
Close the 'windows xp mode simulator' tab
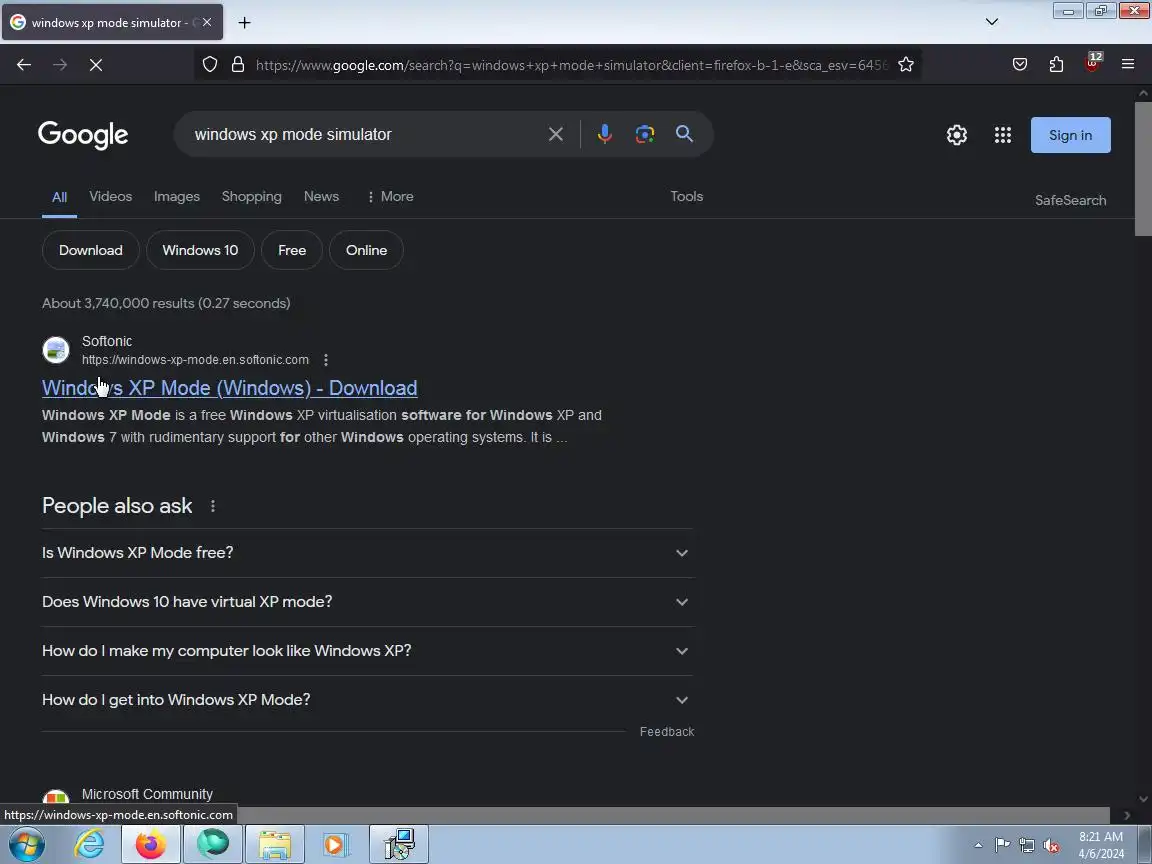pos(207,23)
